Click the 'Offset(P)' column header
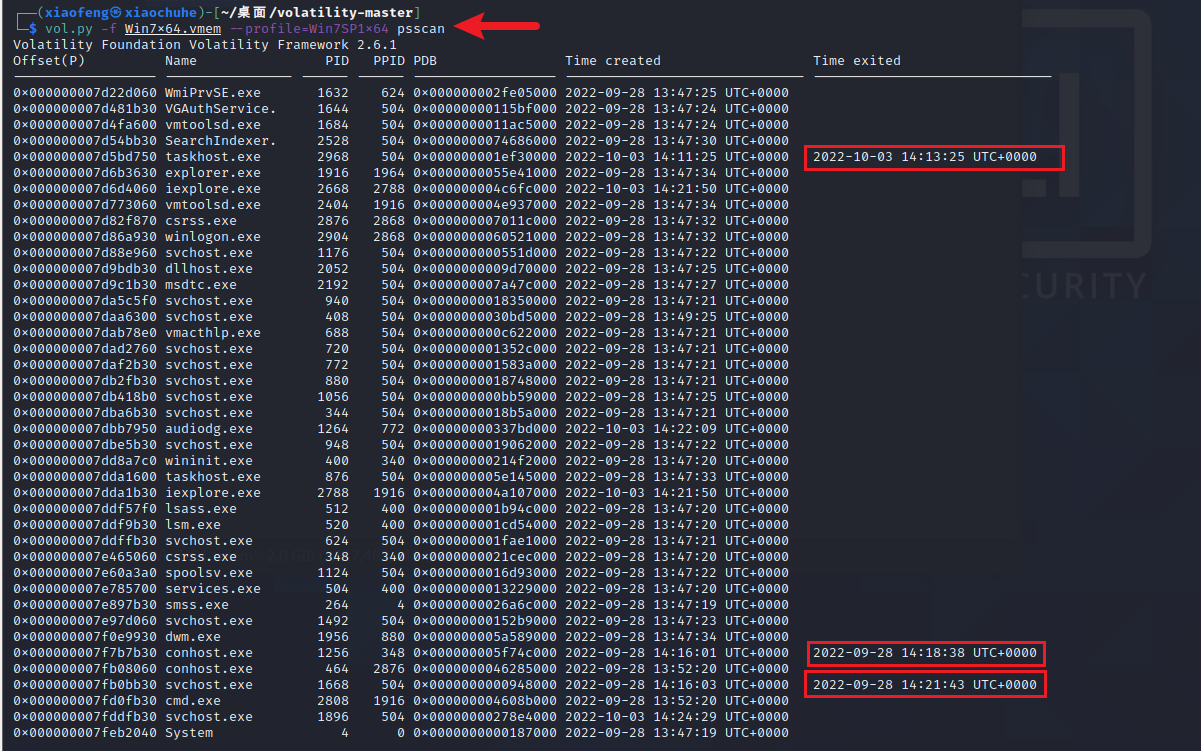This screenshot has width=1201, height=751. click(x=49, y=61)
